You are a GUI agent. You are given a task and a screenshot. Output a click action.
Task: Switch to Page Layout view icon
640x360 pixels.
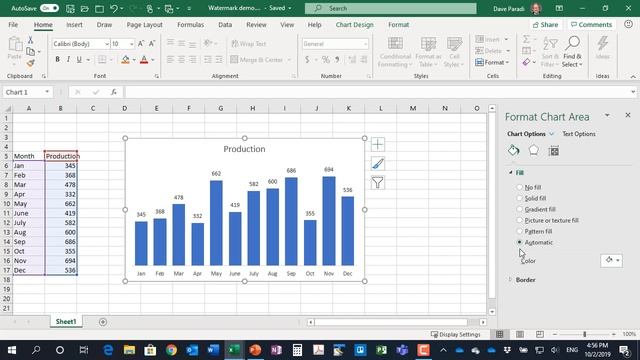[520, 334]
